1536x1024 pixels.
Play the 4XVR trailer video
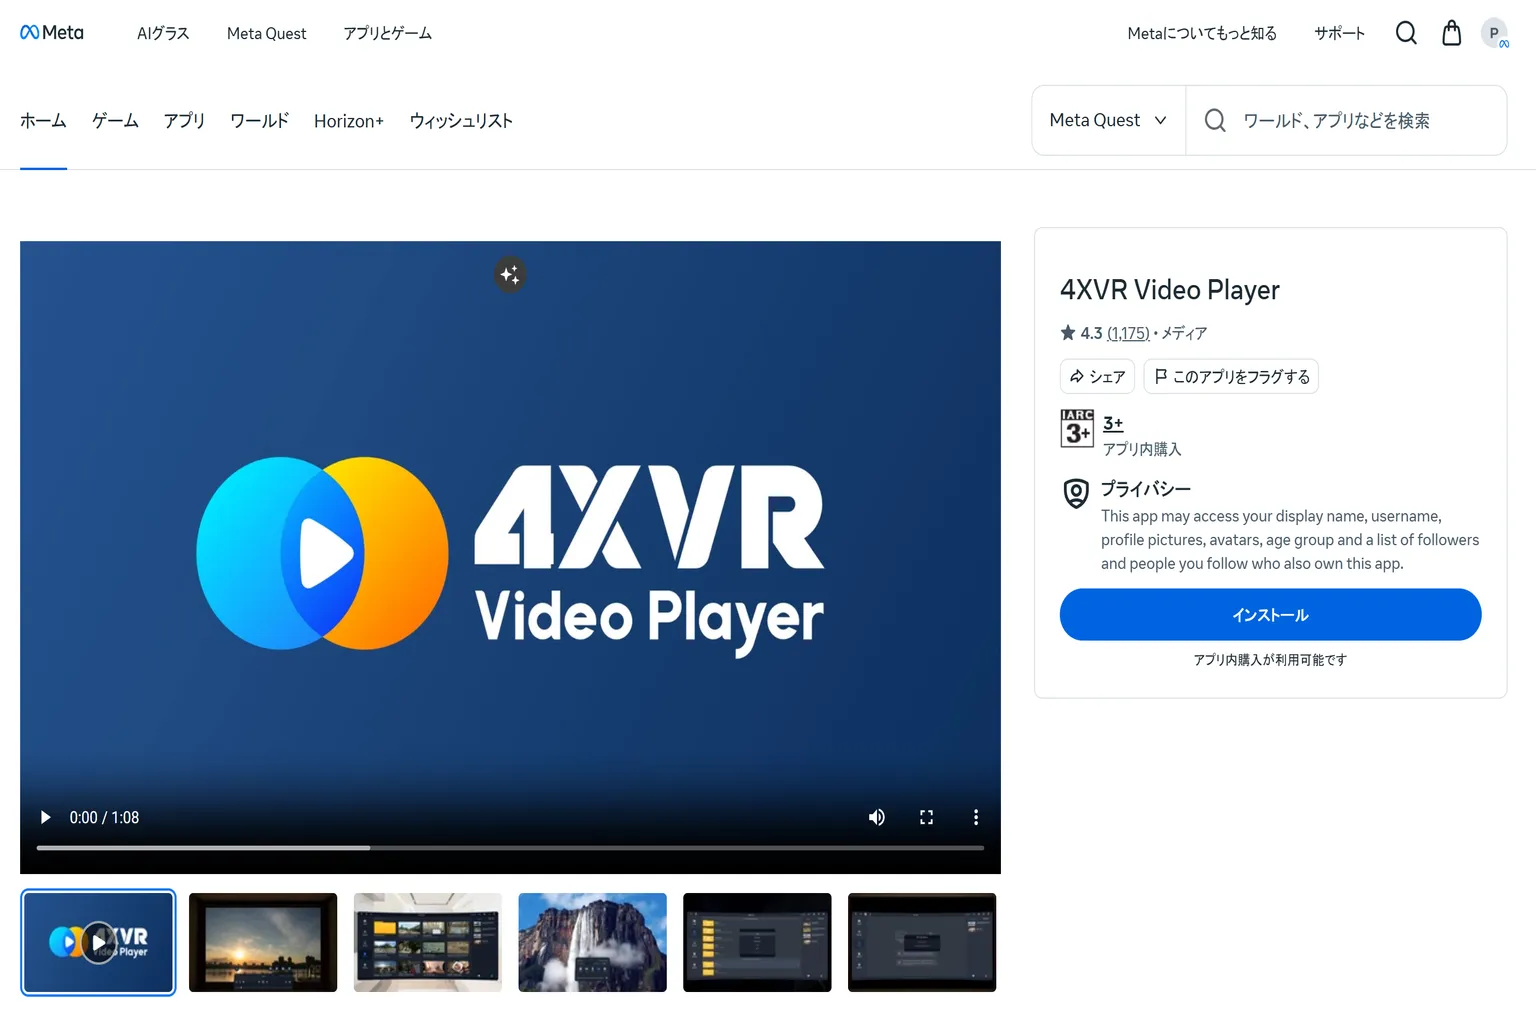tap(45, 817)
